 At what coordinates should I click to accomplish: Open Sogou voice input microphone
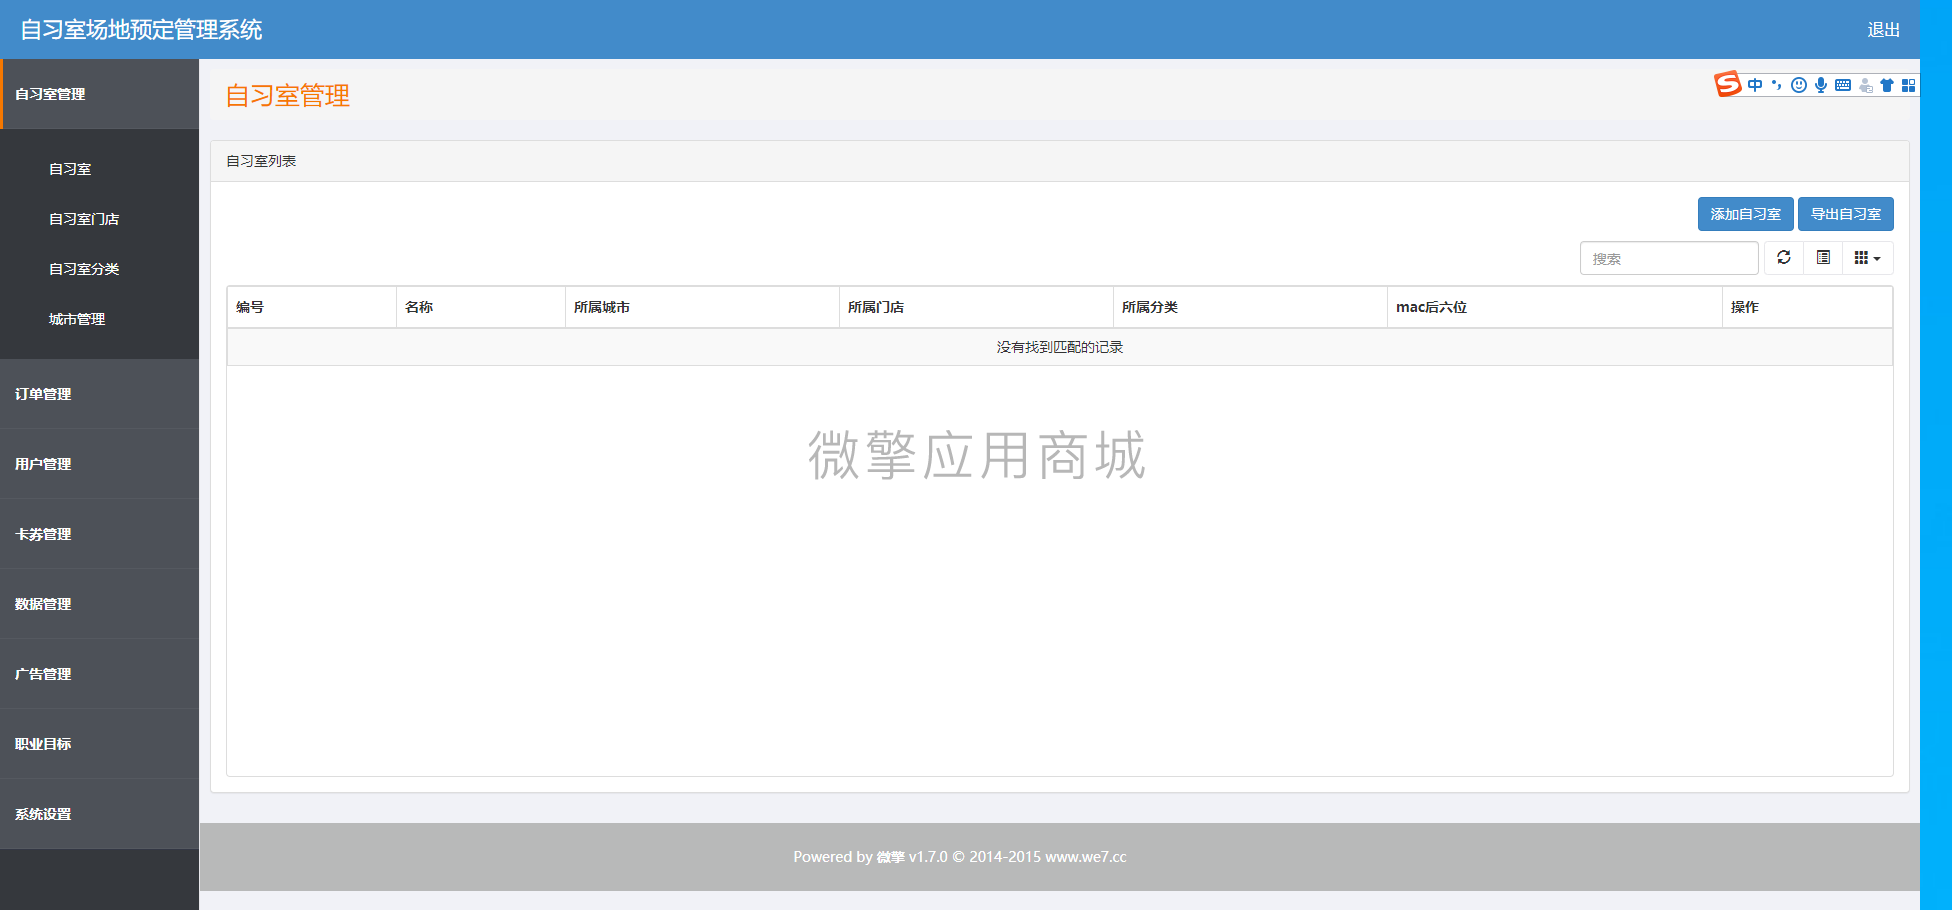tap(1820, 85)
